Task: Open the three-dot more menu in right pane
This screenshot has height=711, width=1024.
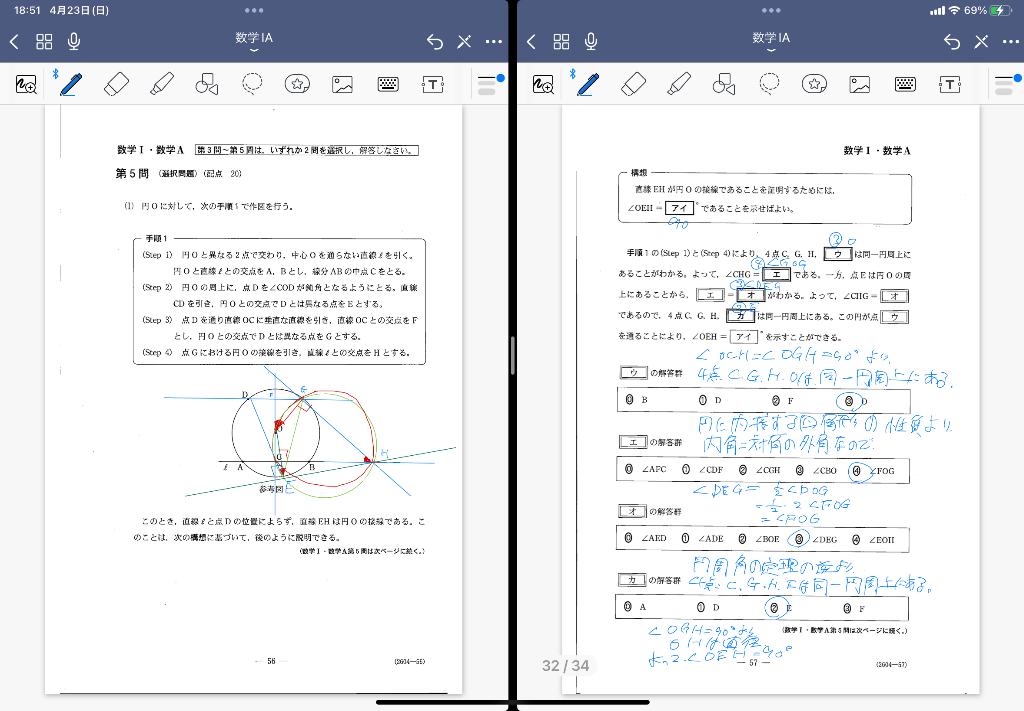Action: 1010,41
